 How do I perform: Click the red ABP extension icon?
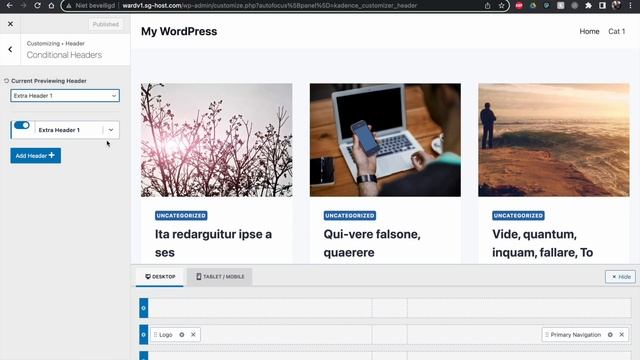pyautogui.click(x=519, y=5)
